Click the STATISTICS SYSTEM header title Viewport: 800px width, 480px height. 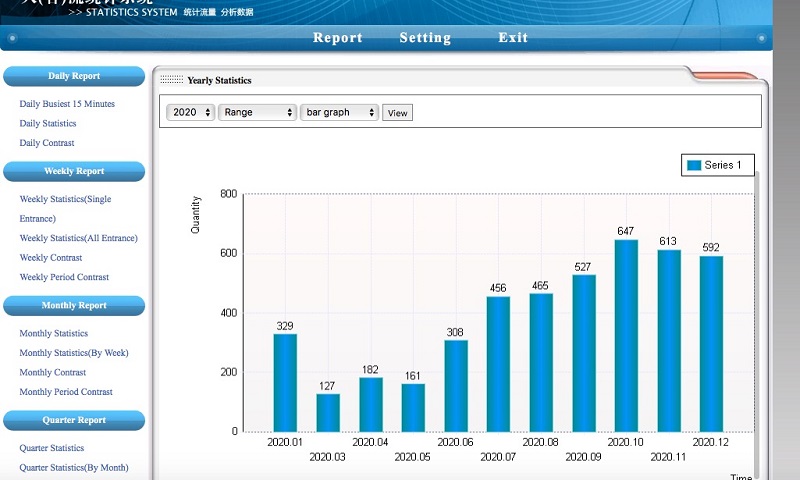point(131,12)
